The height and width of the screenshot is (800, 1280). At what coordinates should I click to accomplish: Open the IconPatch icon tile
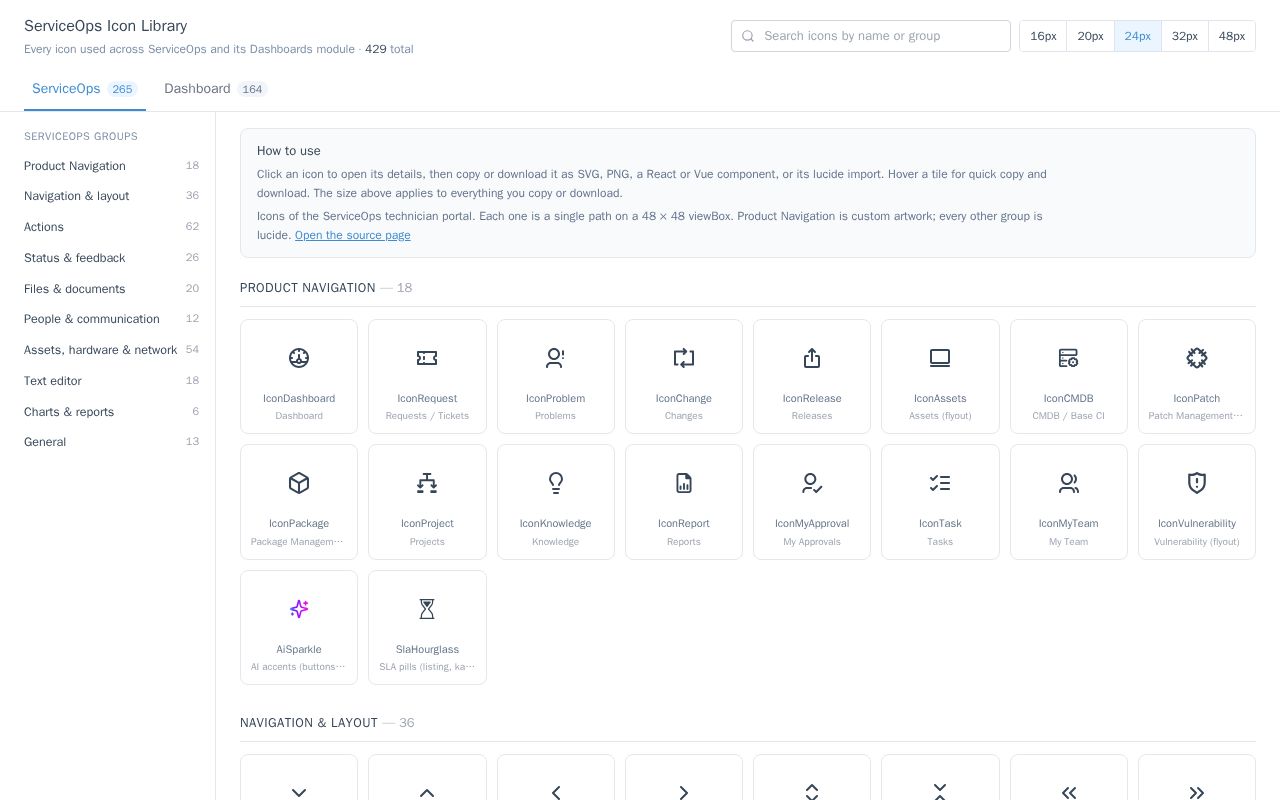point(1197,377)
